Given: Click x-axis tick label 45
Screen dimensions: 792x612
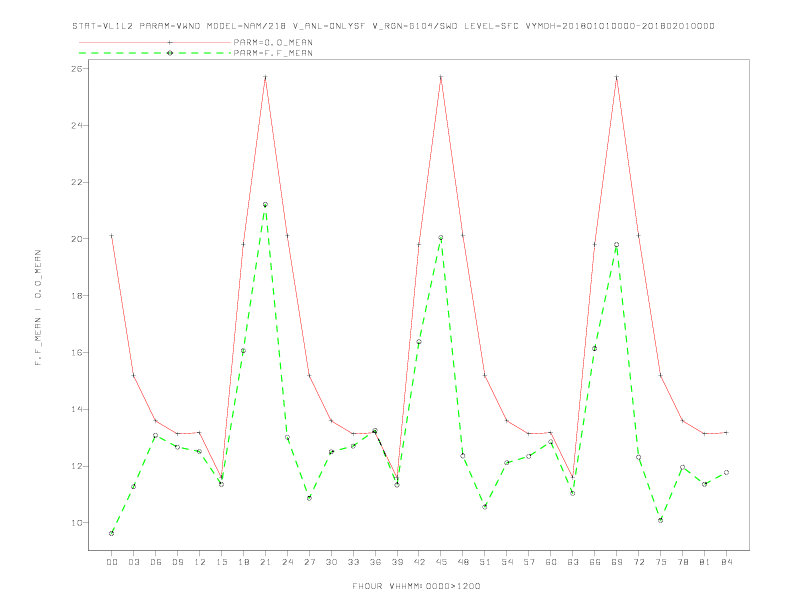Looking at the screenshot, I should [441, 562].
